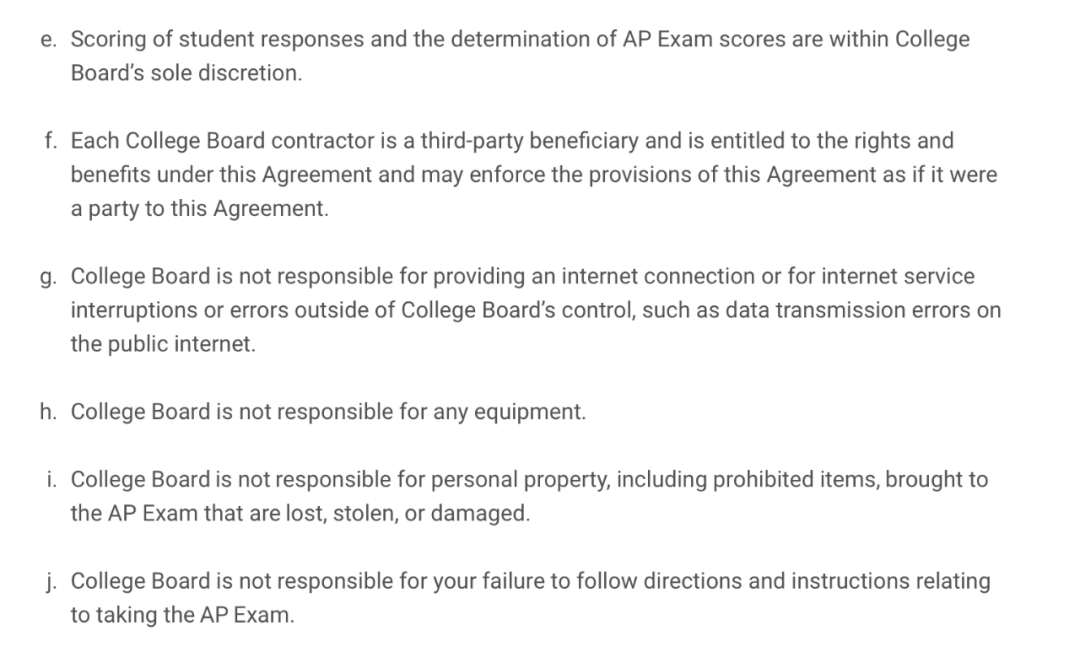Click the "f." list item marker
Screen dimensions: 1080x652
coord(49,141)
